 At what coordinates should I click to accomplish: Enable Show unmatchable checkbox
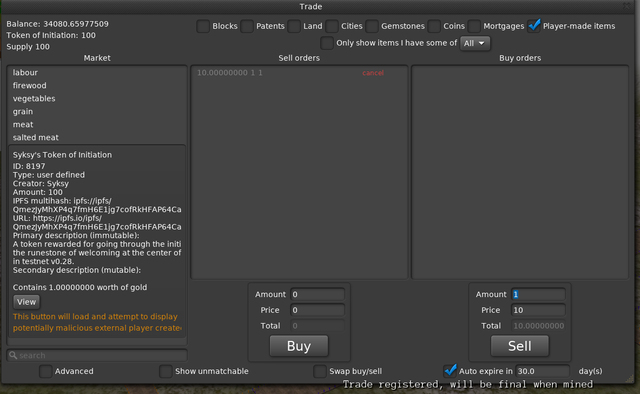click(165, 372)
